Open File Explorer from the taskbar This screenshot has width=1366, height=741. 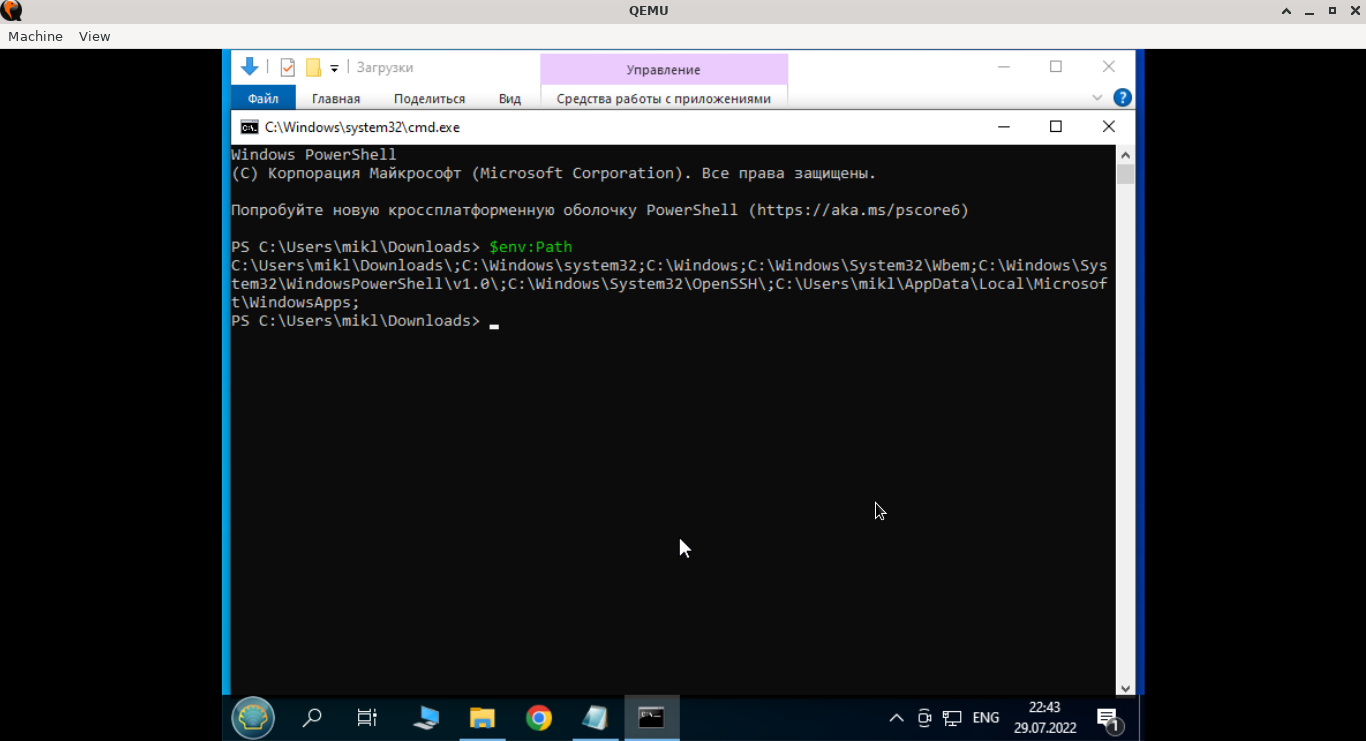coord(482,718)
